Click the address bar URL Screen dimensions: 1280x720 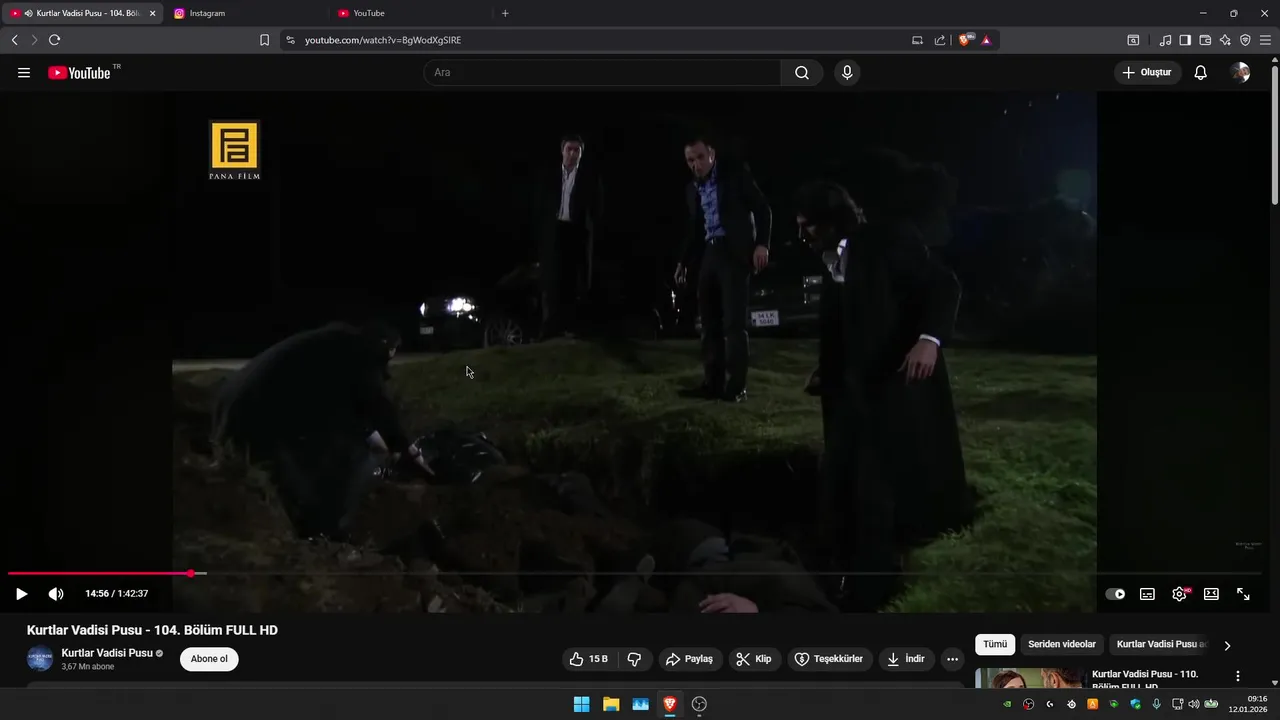tap(383, 40)
